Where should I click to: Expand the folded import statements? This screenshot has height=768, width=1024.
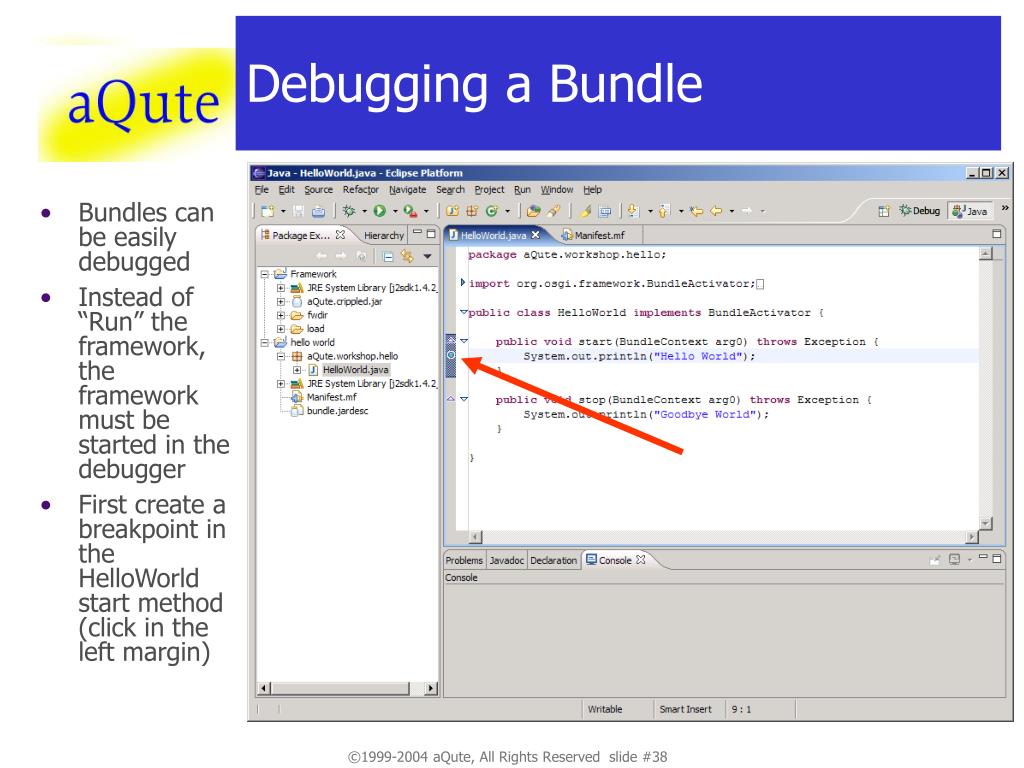coord(463,283)
